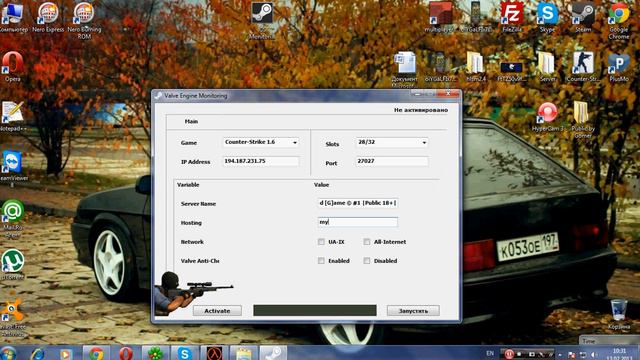The image size is (640, 360).
Task: Click the taskbar clock showing 10:31
Action: coord(620,354)
